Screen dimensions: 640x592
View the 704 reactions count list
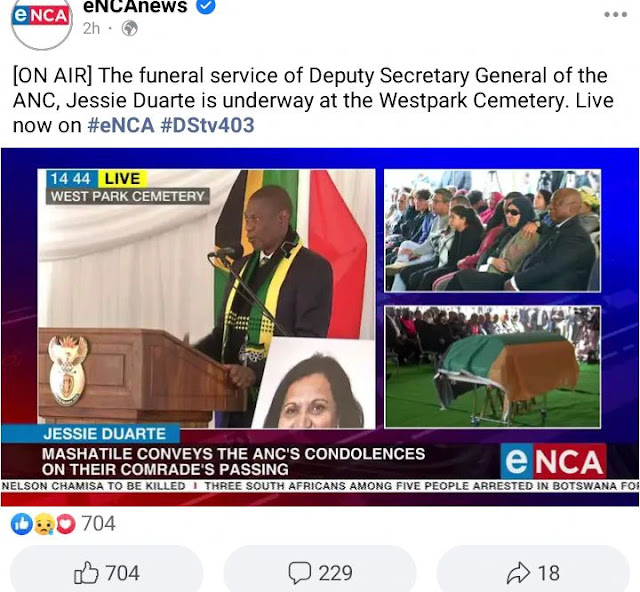98,523
